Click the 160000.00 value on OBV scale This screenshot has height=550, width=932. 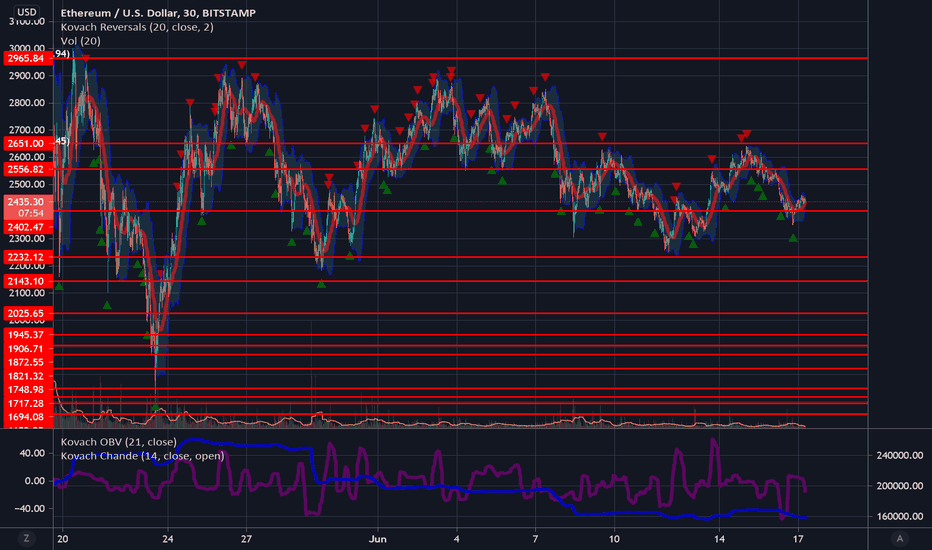click(899, 516)
